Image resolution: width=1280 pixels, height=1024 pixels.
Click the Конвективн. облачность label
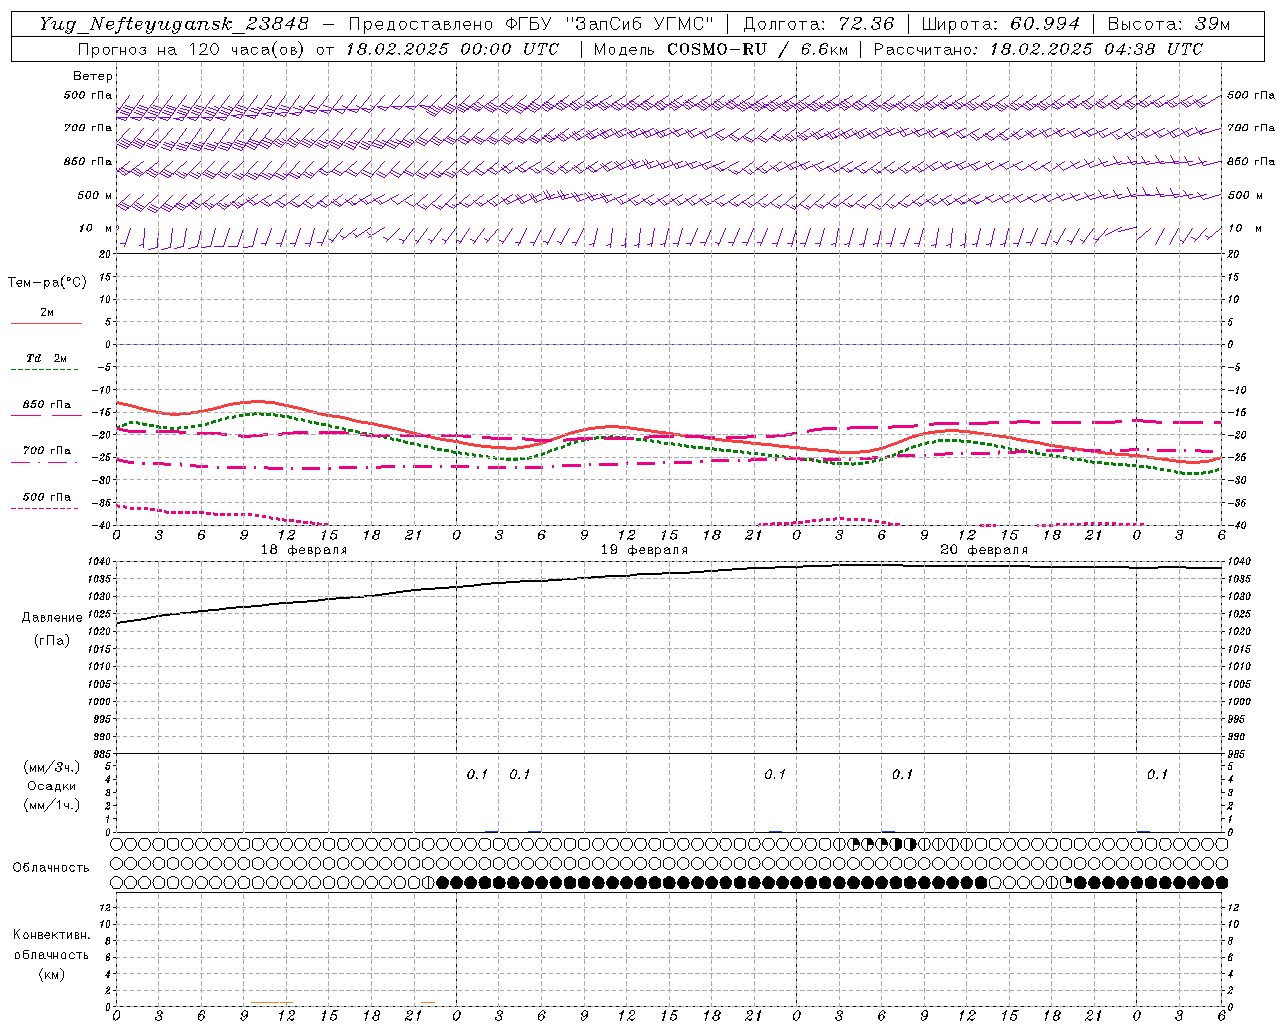(x=51, y=945)
